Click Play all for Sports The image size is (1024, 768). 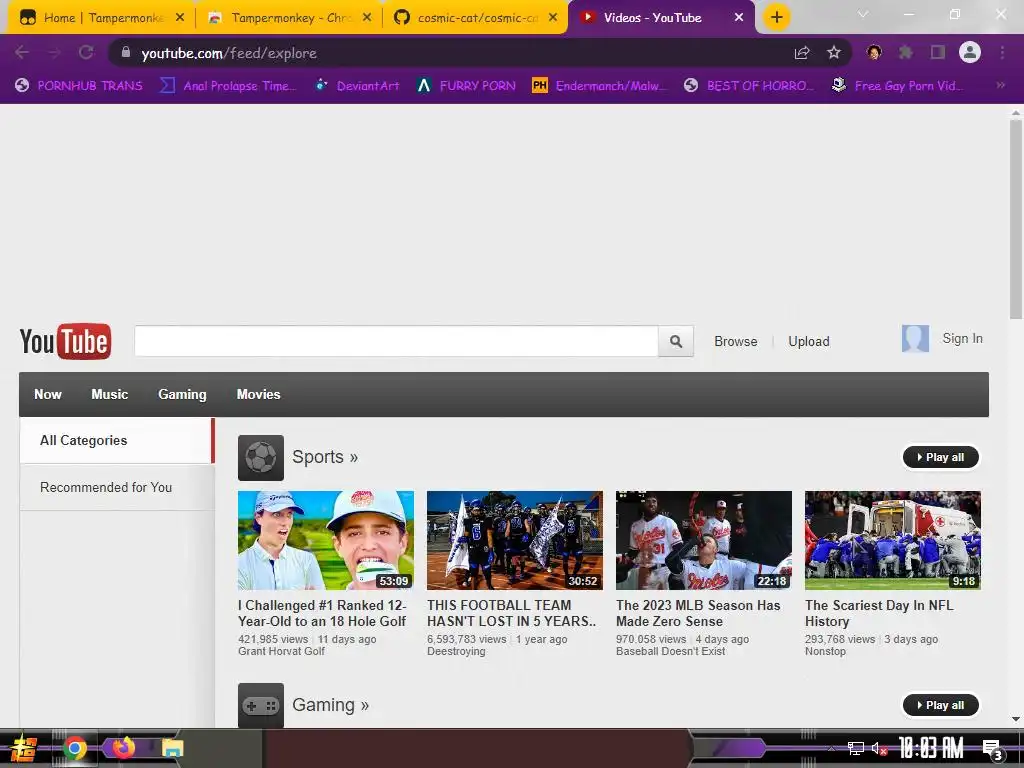[940, 457]
